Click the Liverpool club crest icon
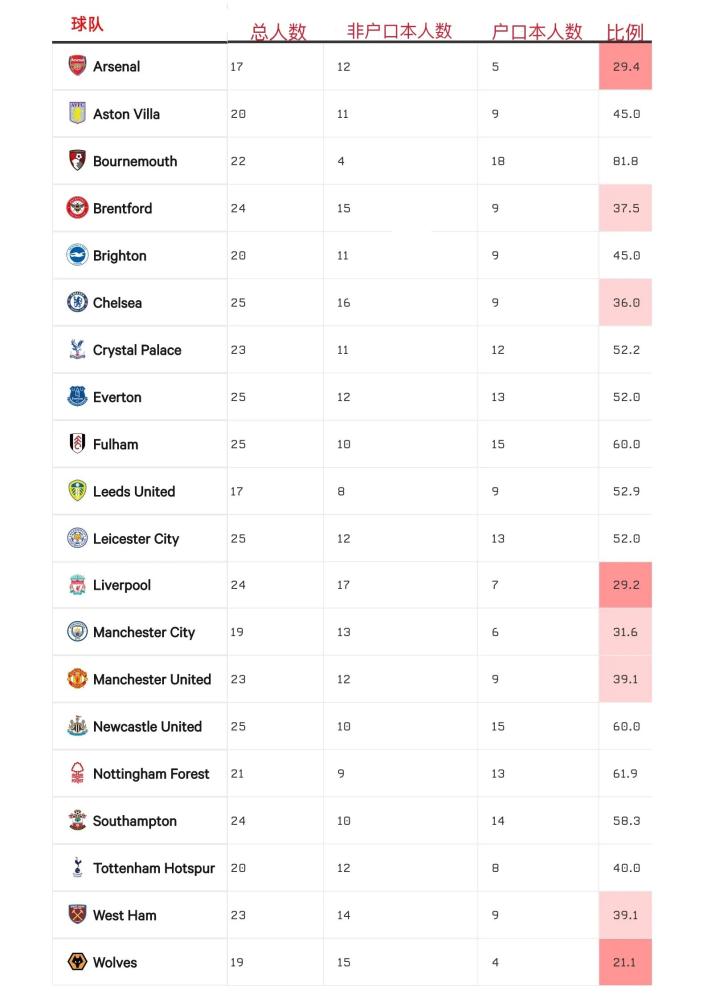This screenshot has height=998, width=720. click(77, 585)
